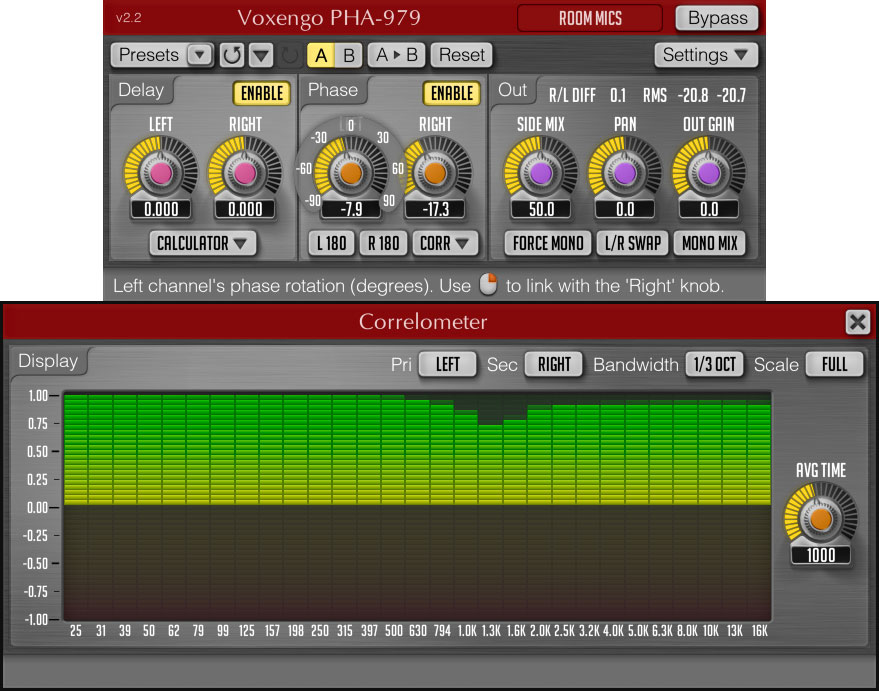Change Sec channel RIGHT selector
The height and width of the screenshot is (691, 879).
click(x=554, y=365)
